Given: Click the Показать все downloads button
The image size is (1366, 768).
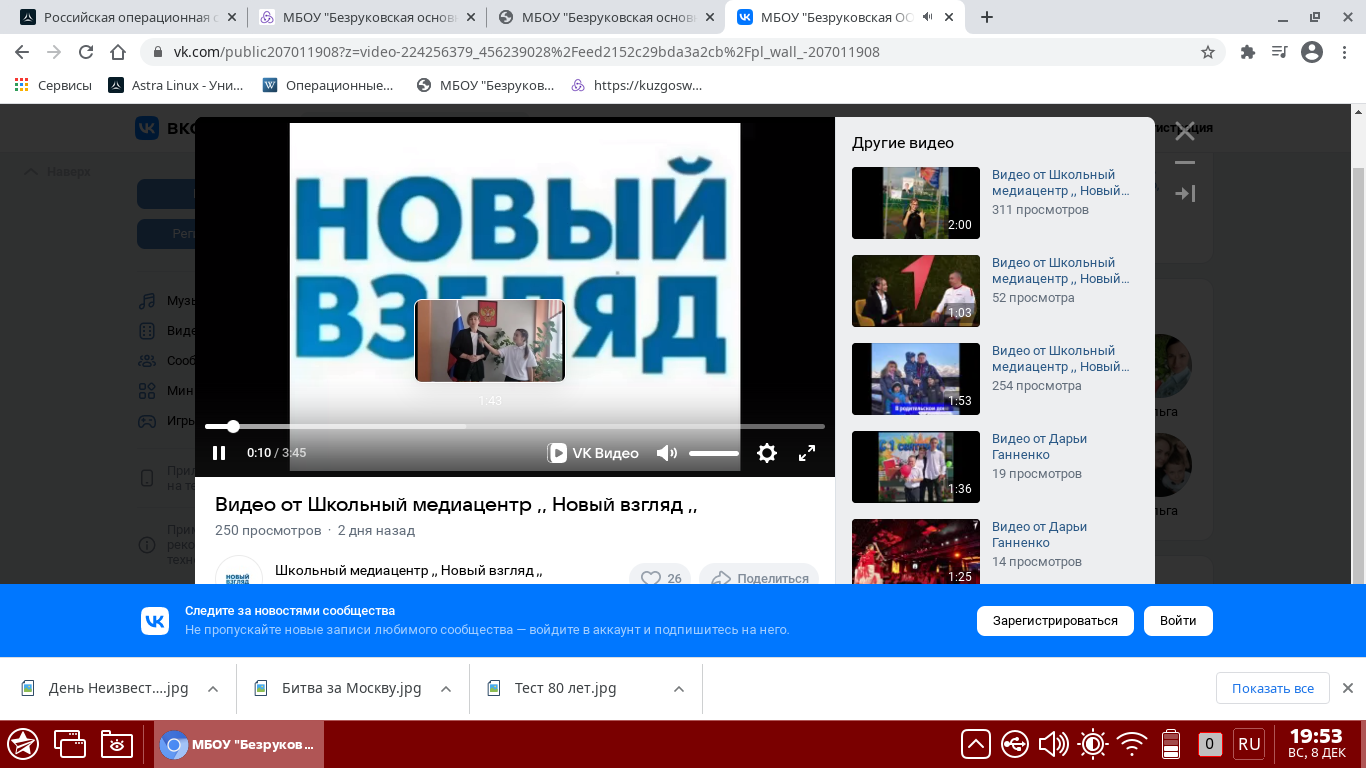Looking at the screenshot, I should pos(1272,688).
